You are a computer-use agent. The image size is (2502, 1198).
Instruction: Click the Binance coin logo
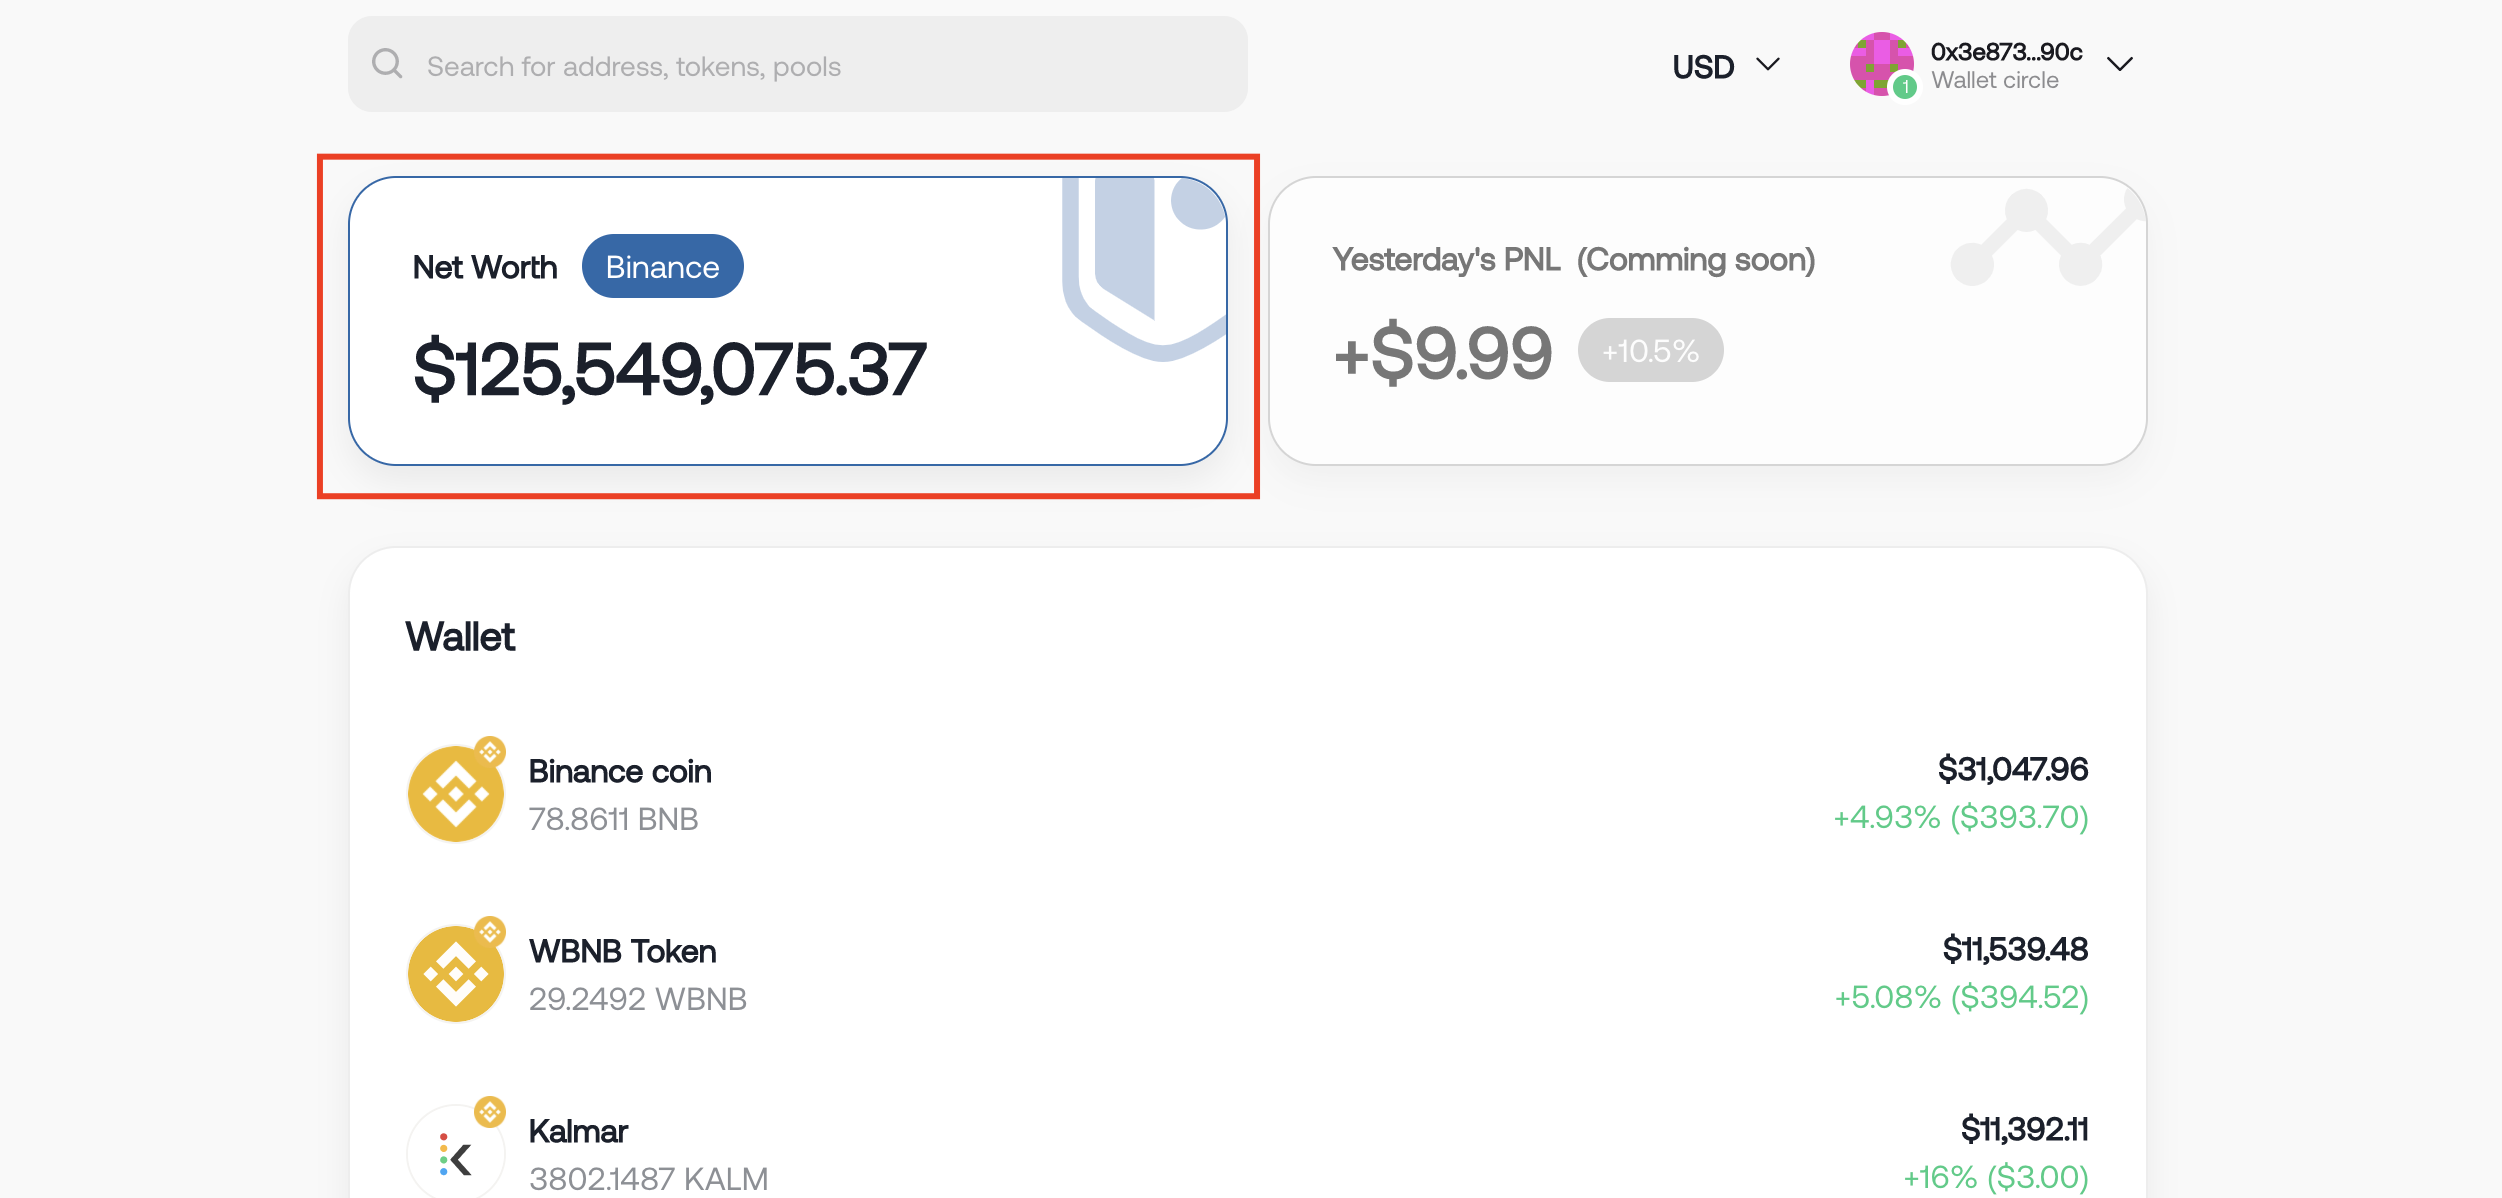tap(456, 793)
